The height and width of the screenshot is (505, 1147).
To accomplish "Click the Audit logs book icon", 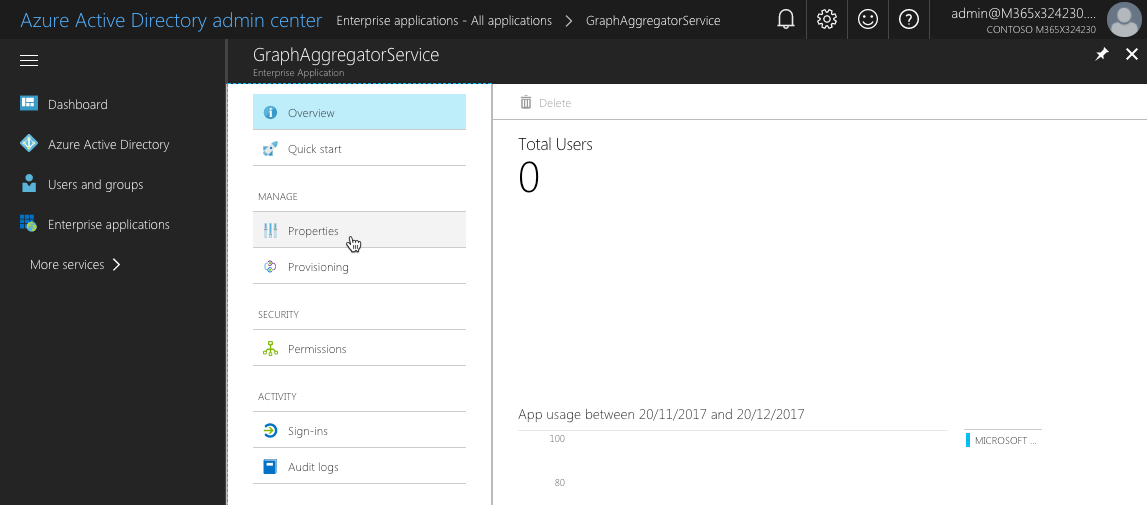I will (x=270, y=467).
